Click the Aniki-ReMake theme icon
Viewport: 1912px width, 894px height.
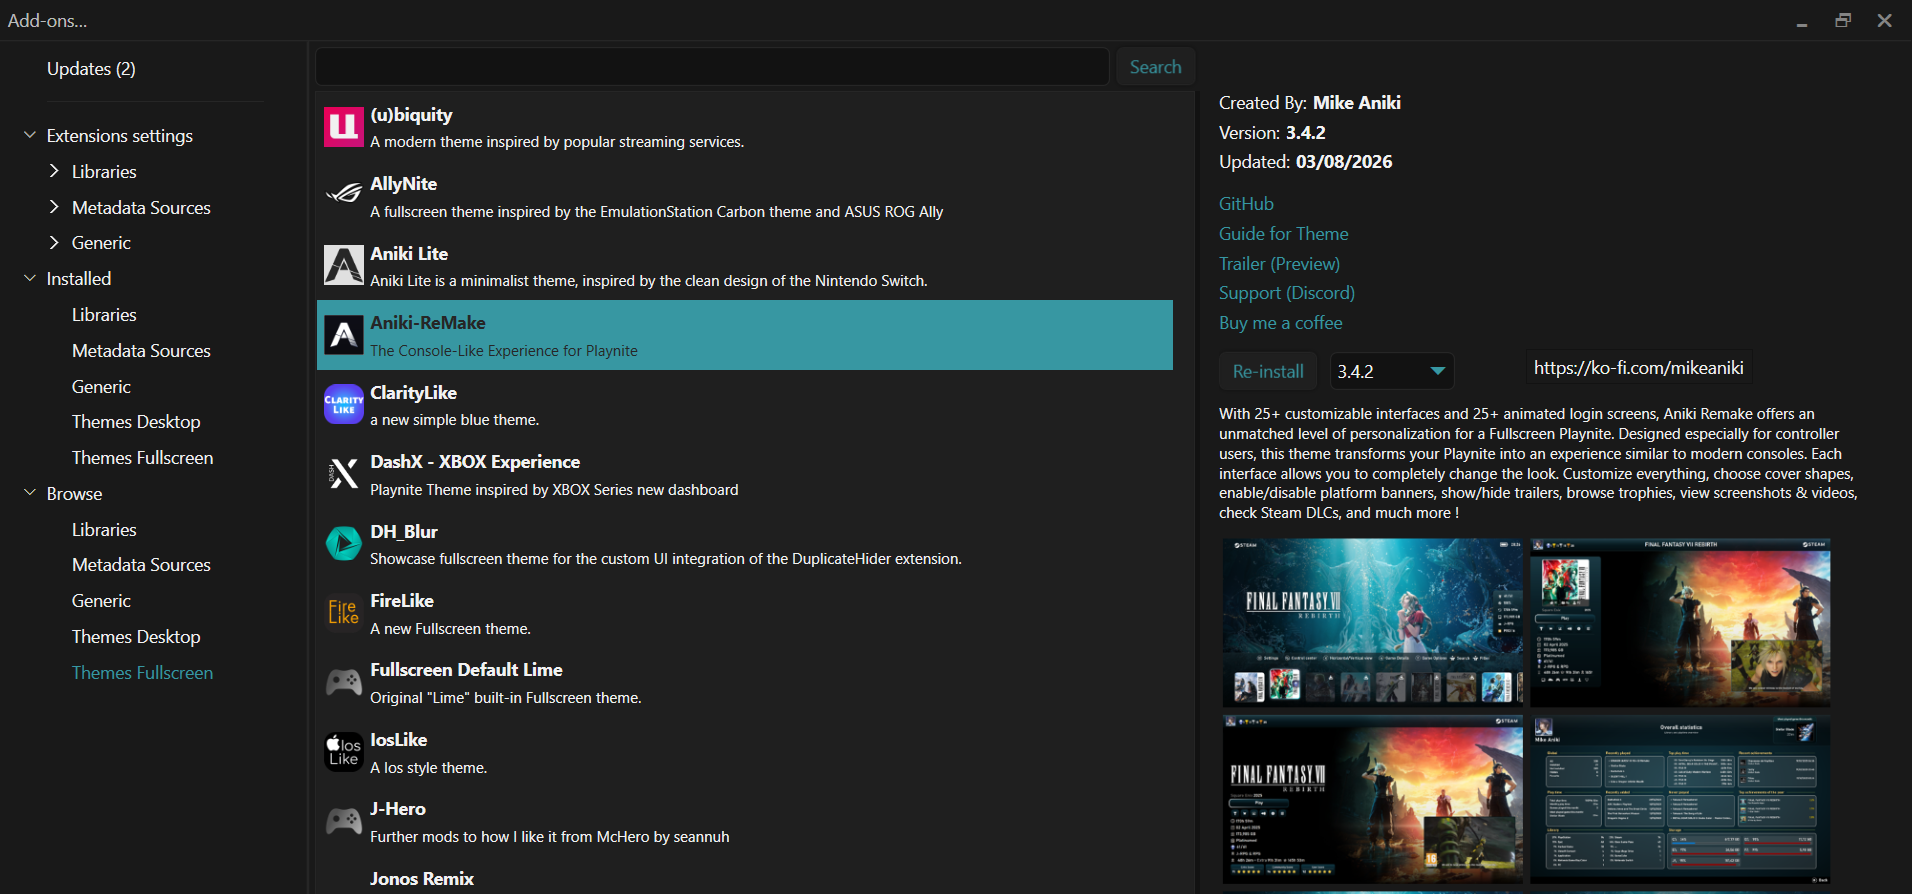[x=343, y=335]
